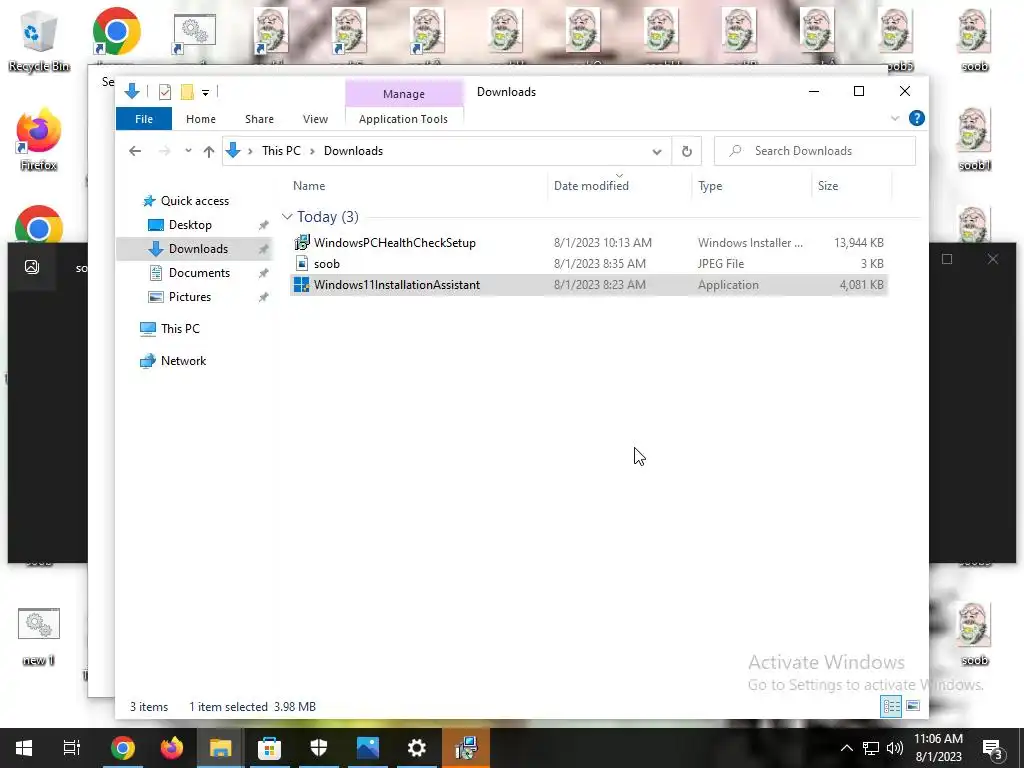Show hidden system tray icons
The image size is (1024, 768).
click(846, 748)
